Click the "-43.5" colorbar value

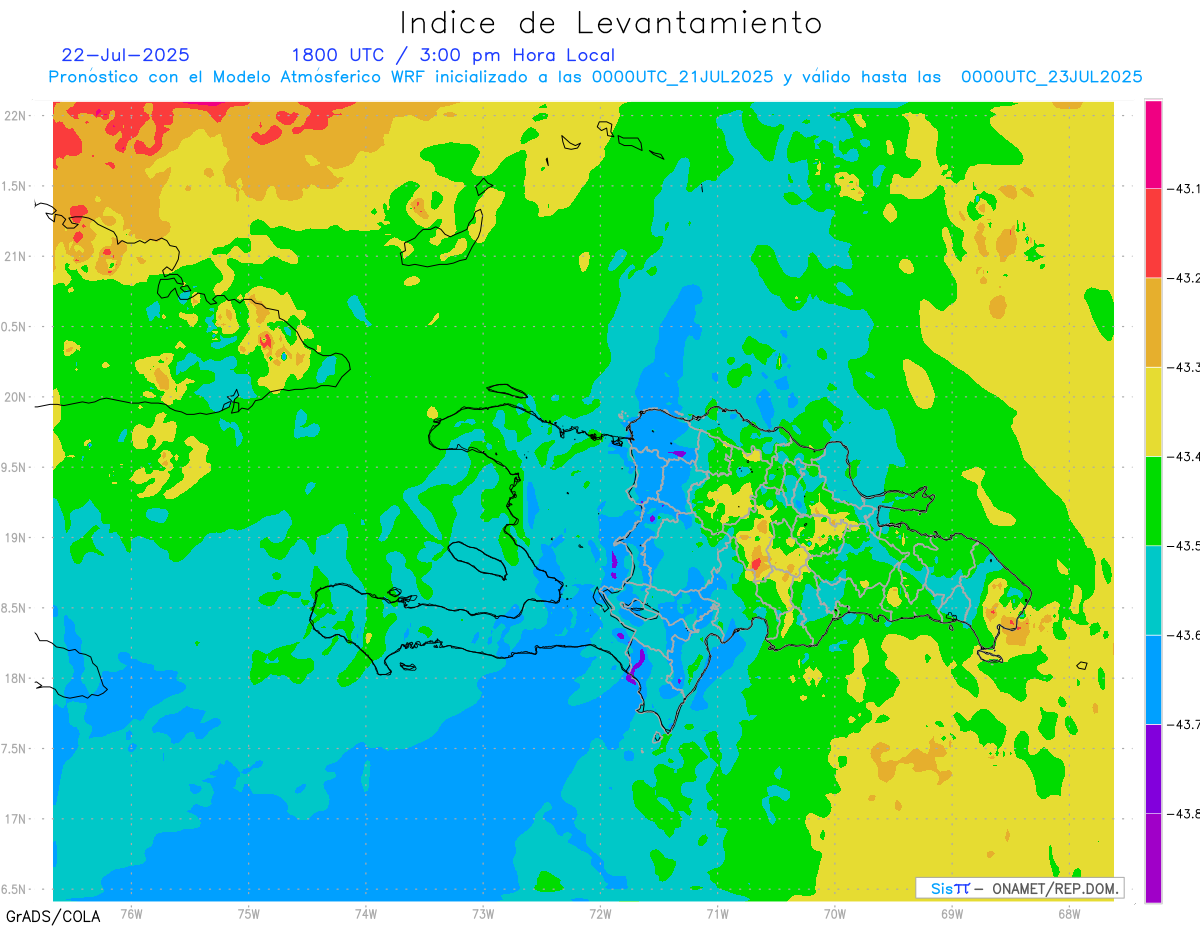tap(1184, 546)
